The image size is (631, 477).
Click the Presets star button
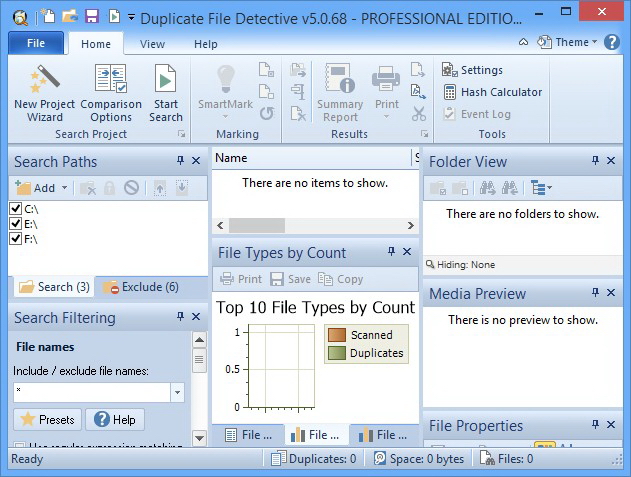(47, 420)
